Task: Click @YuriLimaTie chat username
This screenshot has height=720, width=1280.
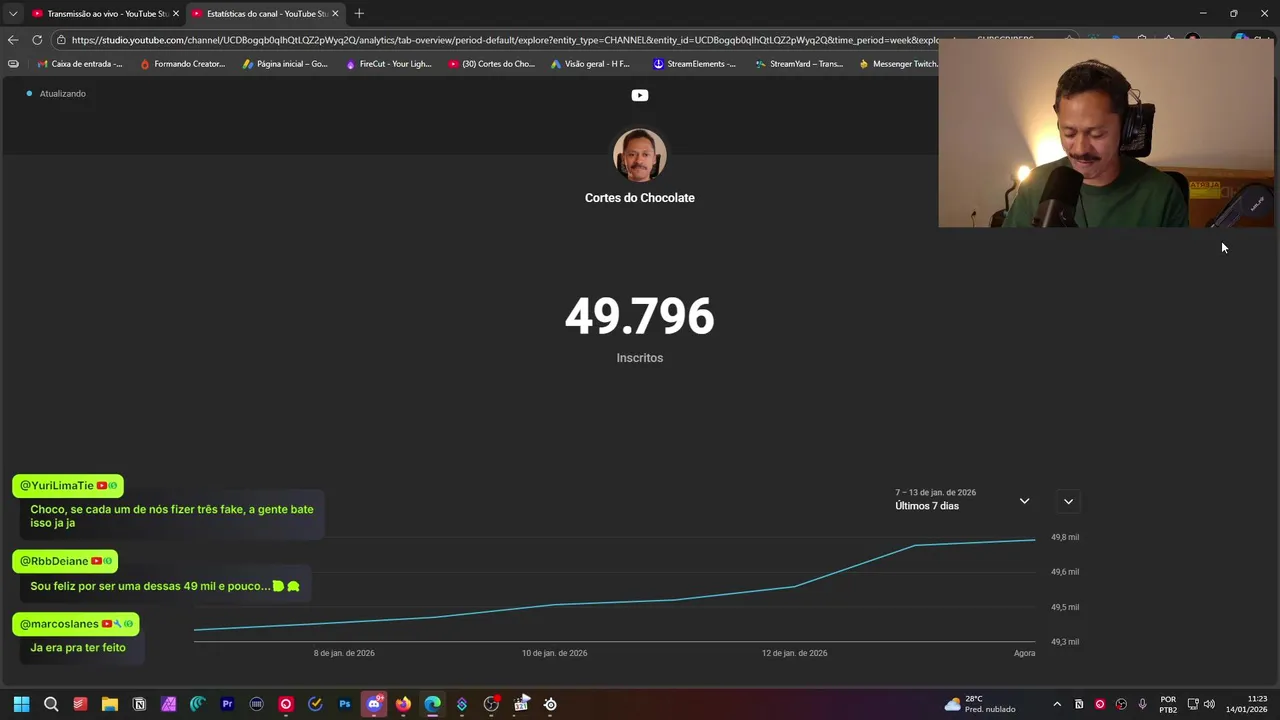Action: tap(57, 486)
